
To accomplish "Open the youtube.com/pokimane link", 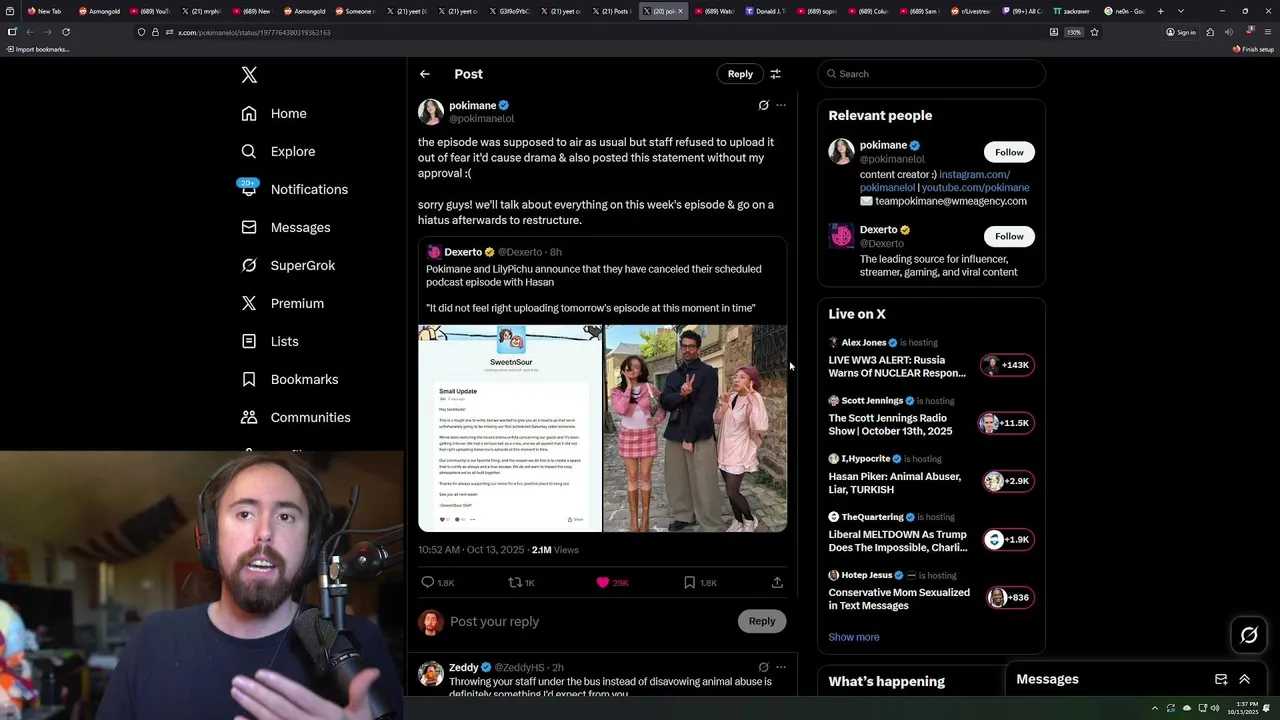I will point(975,188).
